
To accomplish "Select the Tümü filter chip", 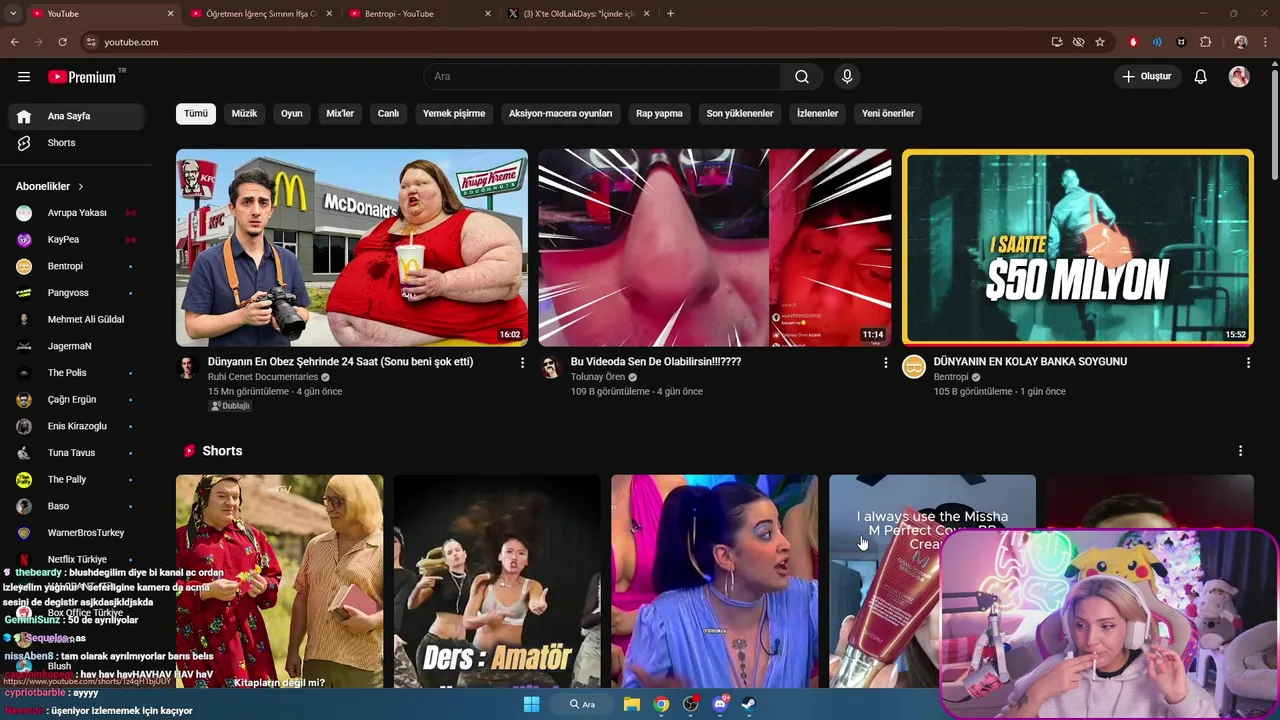I will click(196, 113).
